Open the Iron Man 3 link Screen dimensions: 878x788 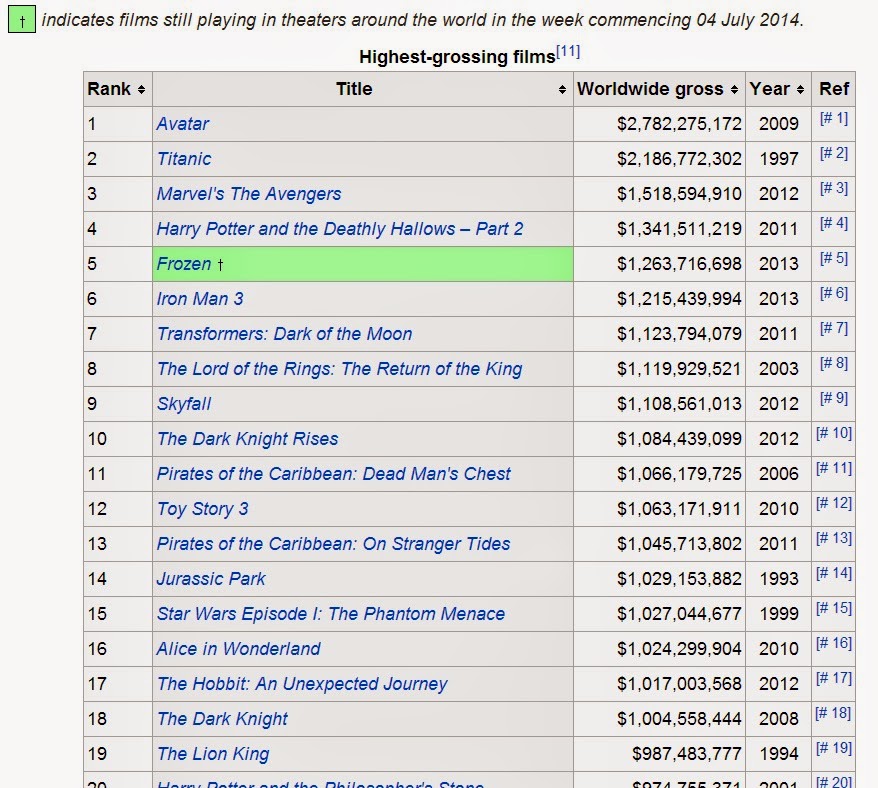200,299
